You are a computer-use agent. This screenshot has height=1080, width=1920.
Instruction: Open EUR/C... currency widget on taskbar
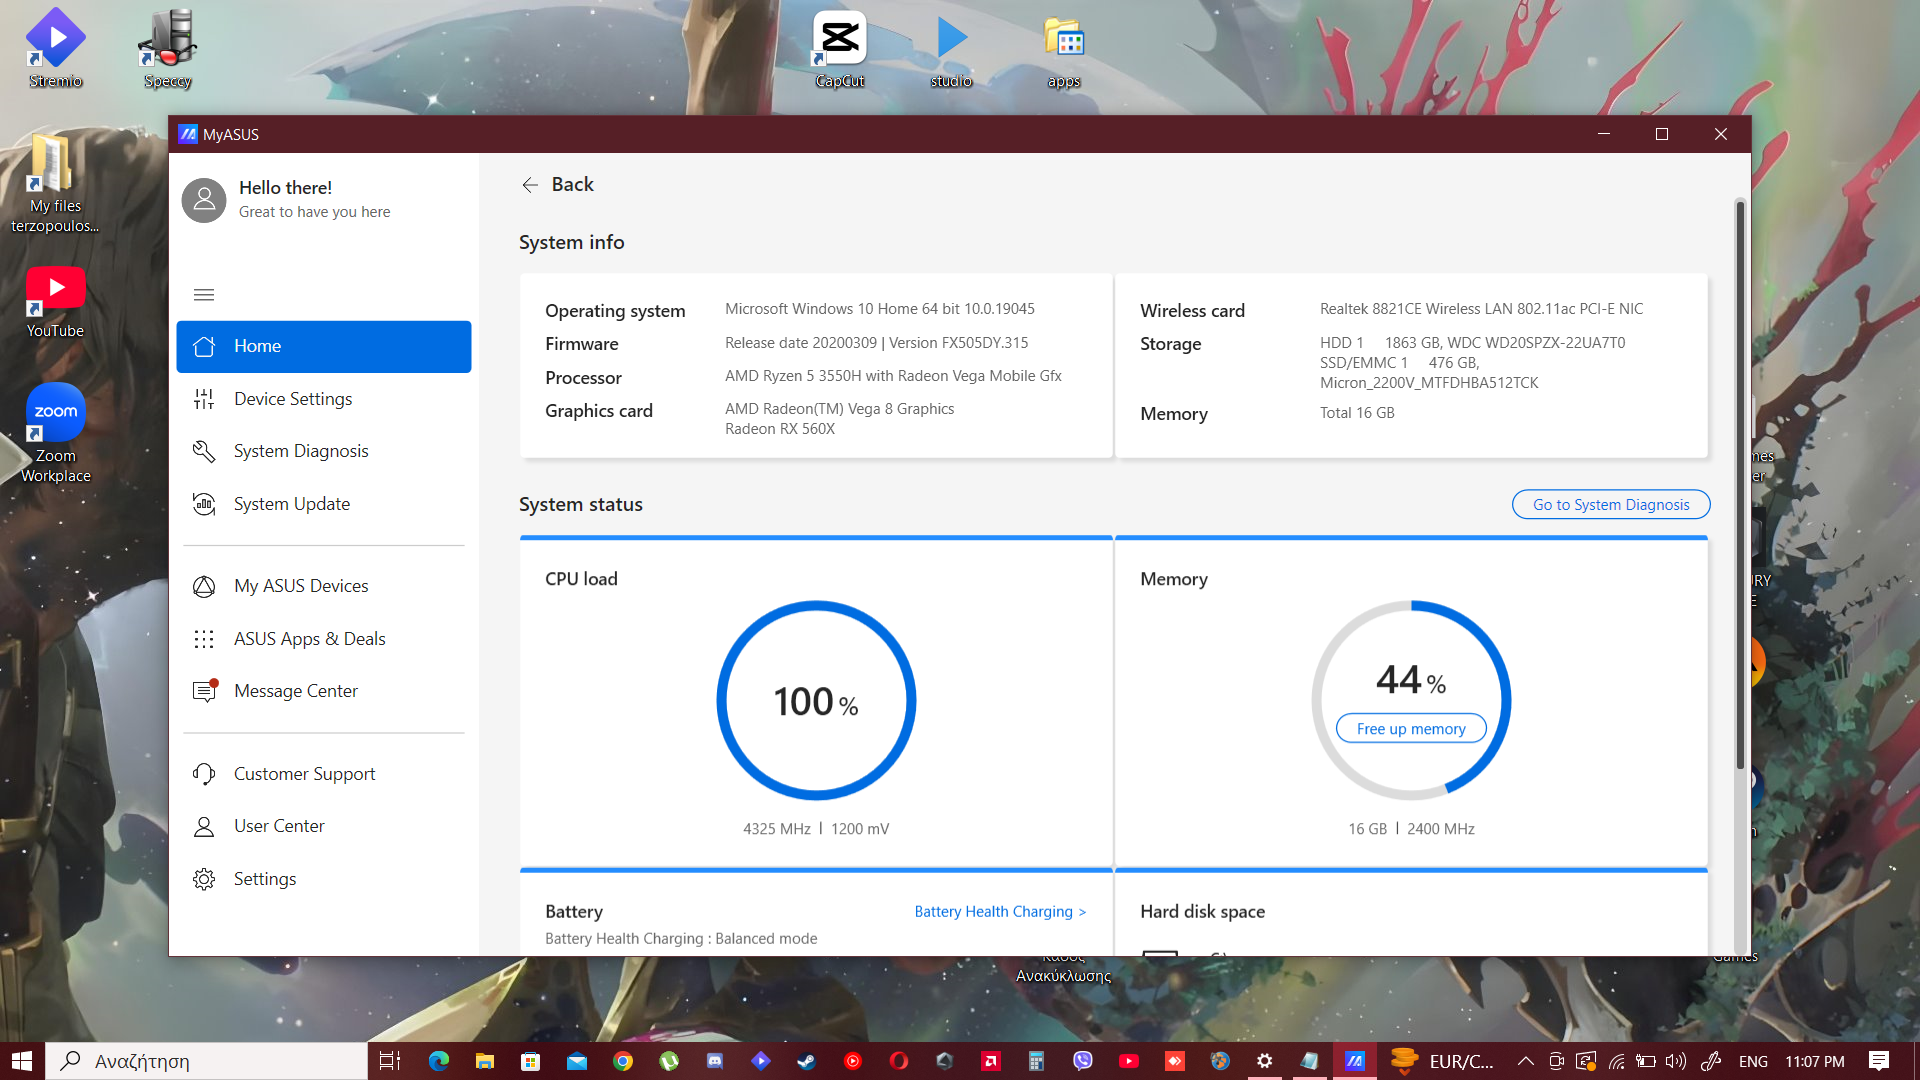(1443, 1061)
